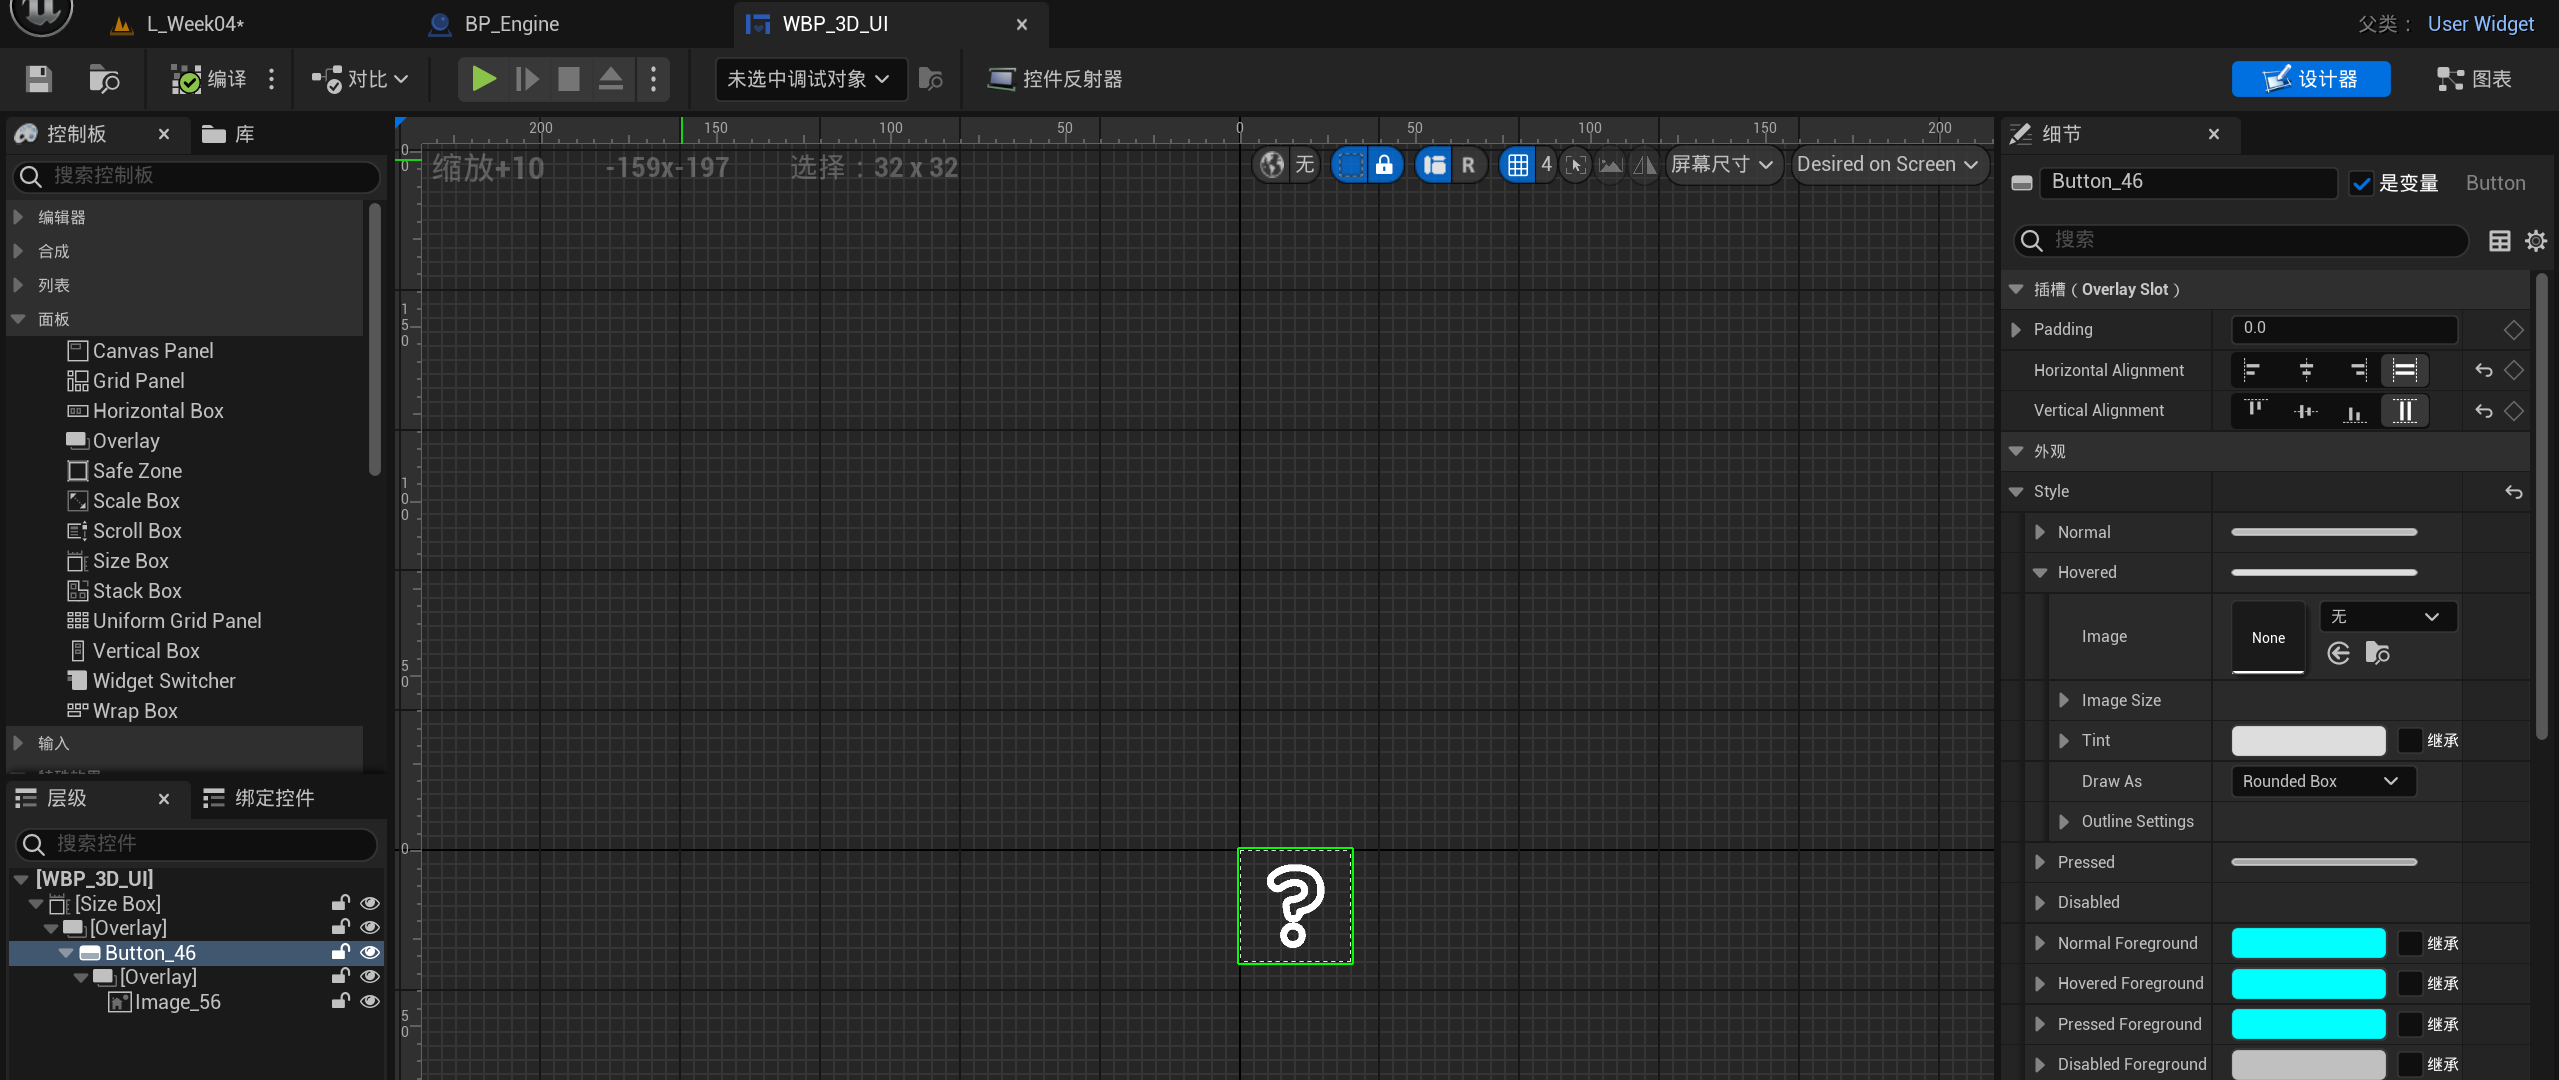Image resolution: width=2559 pixels, height=1080 pixels.
Task: Switch to the BP_Engine tab
Action: point(510,24)
